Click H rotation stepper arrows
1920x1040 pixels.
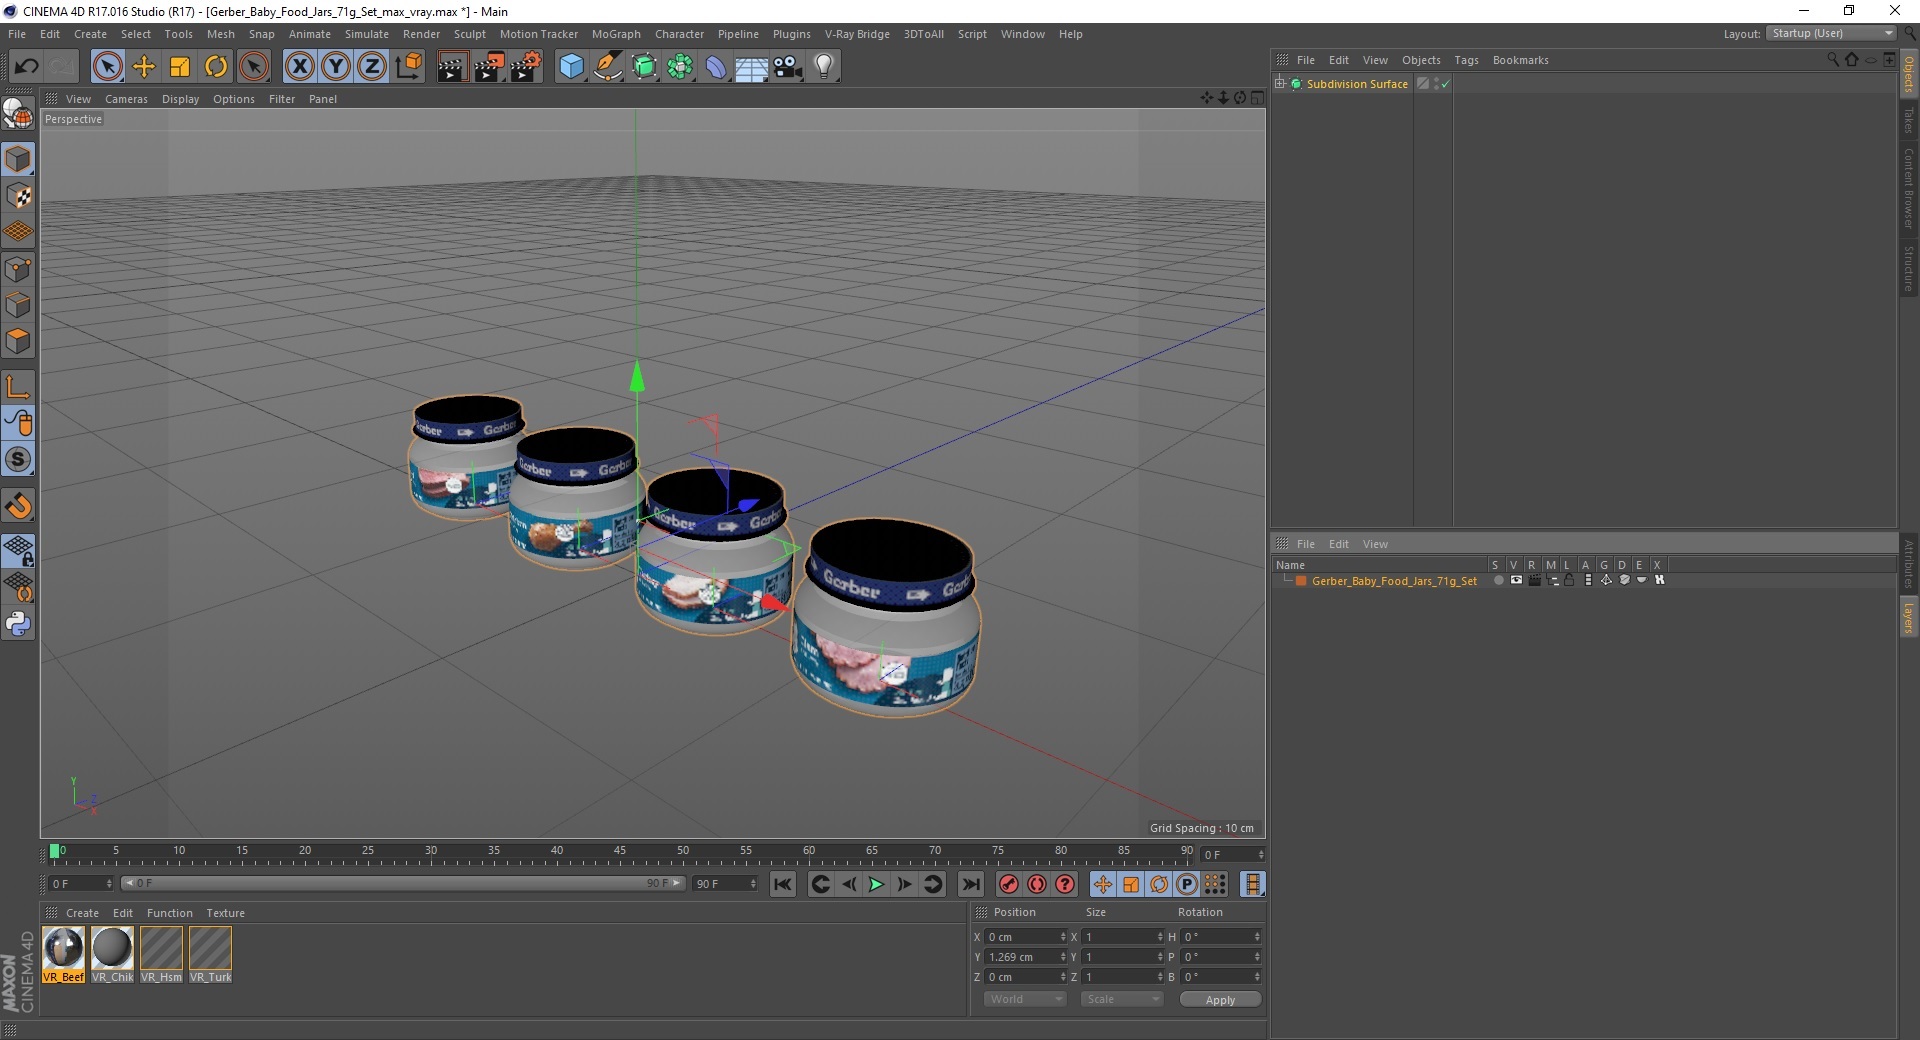click(x=1257, y=937)
